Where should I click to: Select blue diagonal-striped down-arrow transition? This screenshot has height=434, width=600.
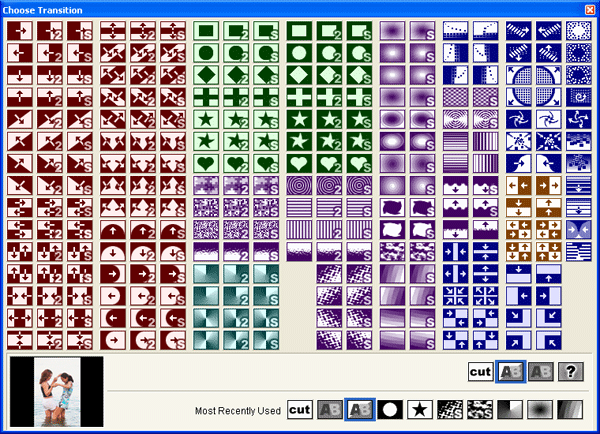pyautogui.click(x=518, y=53)
